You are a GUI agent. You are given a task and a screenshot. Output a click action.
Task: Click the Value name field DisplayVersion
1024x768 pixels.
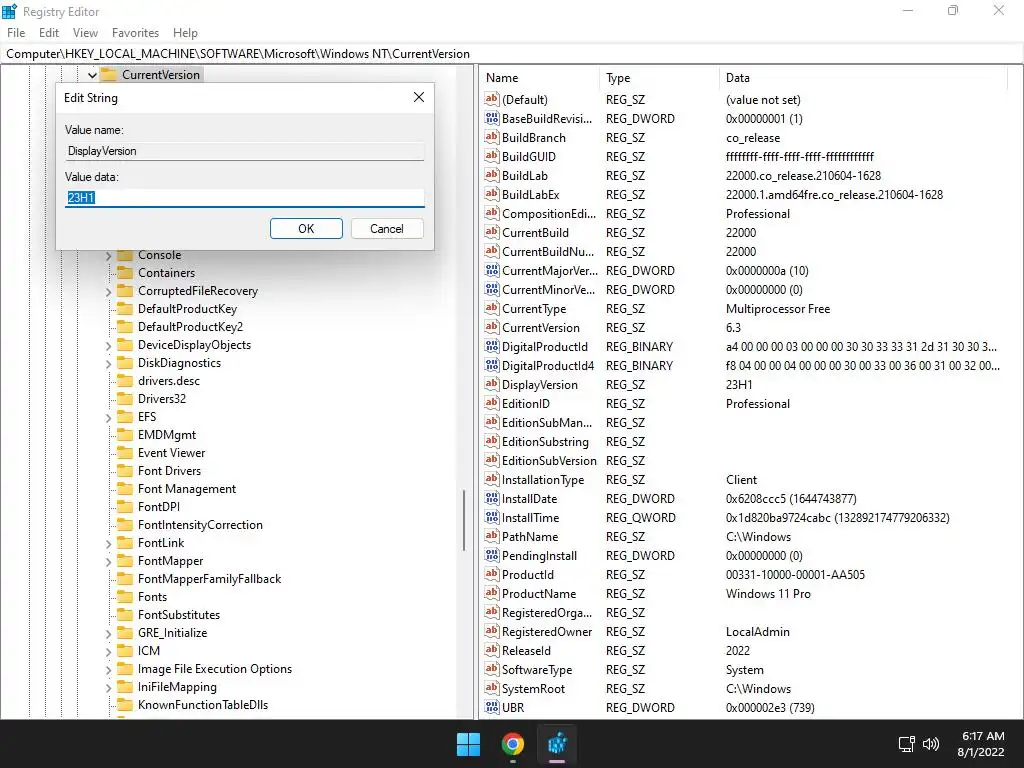pos(245,151)
